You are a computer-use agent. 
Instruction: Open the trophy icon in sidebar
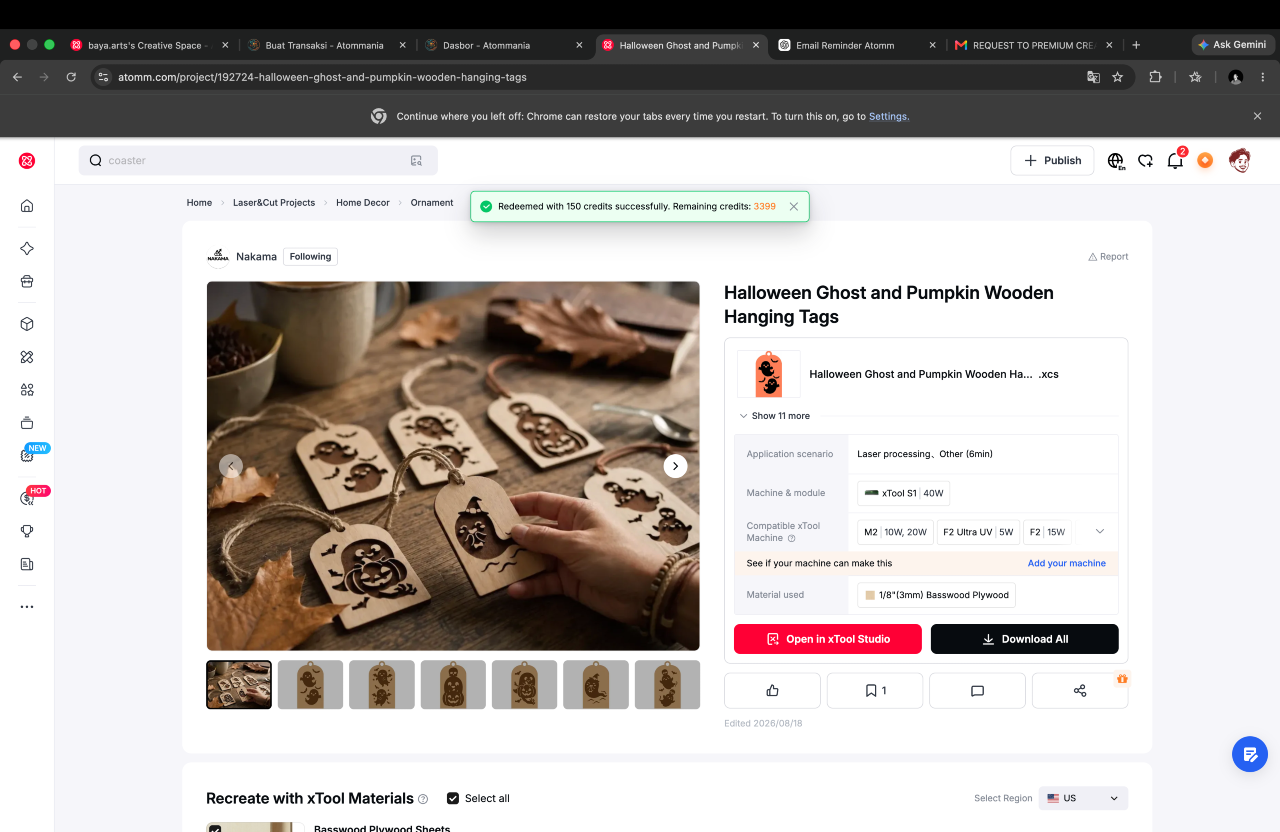[27, 531]
